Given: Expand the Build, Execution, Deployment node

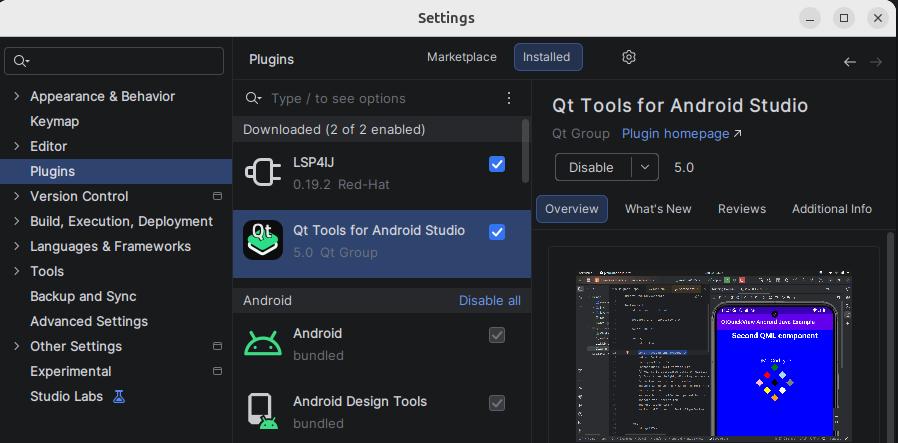Looking at the screenshot, I should (x=16, y=222).
